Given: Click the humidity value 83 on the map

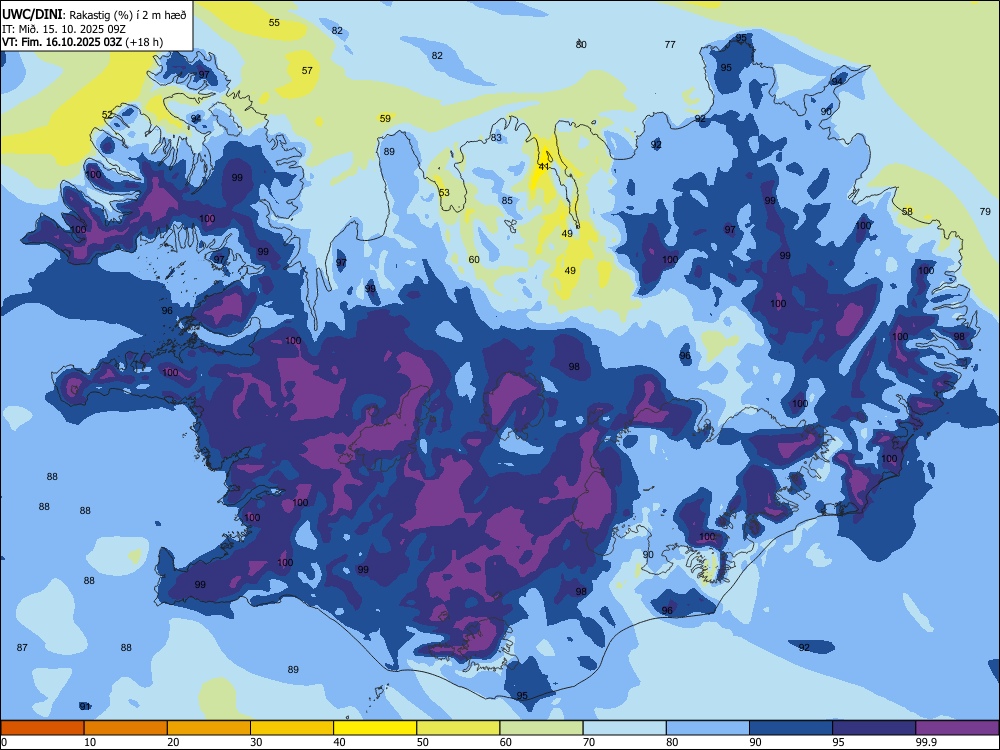Looking at the screenshot, I should point(496,138).
